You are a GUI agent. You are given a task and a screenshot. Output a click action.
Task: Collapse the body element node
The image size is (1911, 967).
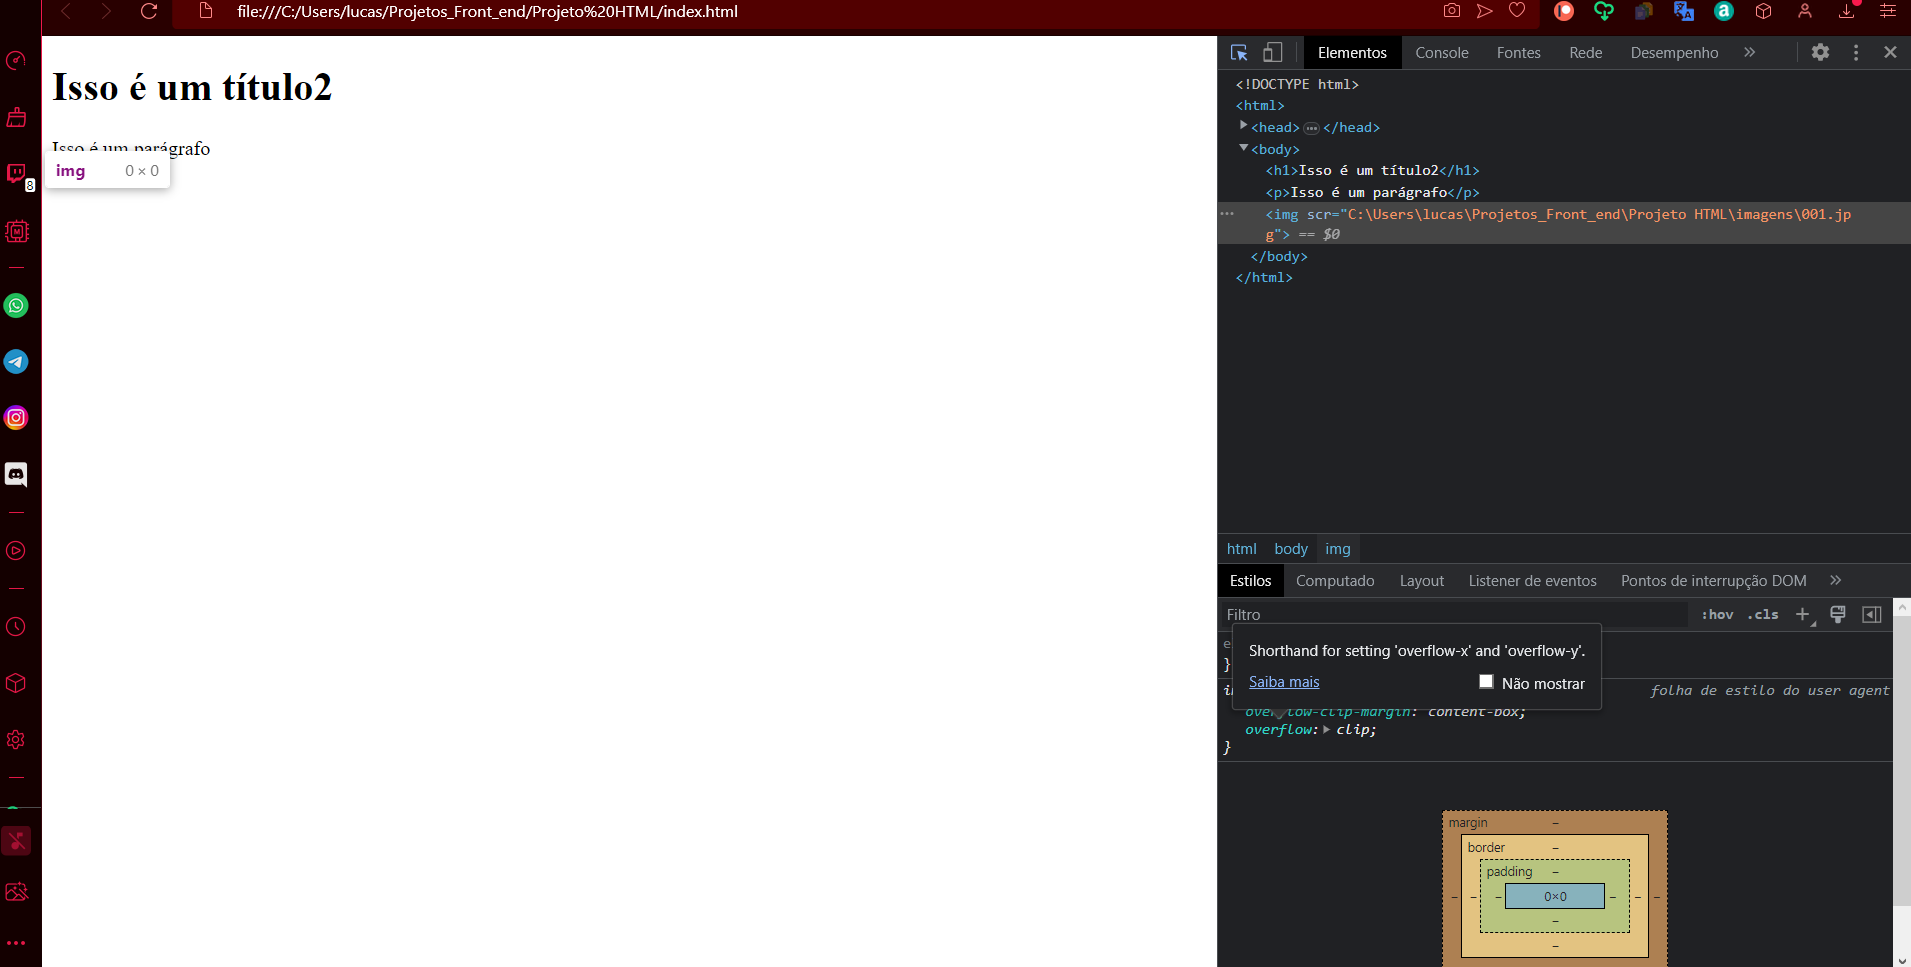click(x=1243, y=148)
